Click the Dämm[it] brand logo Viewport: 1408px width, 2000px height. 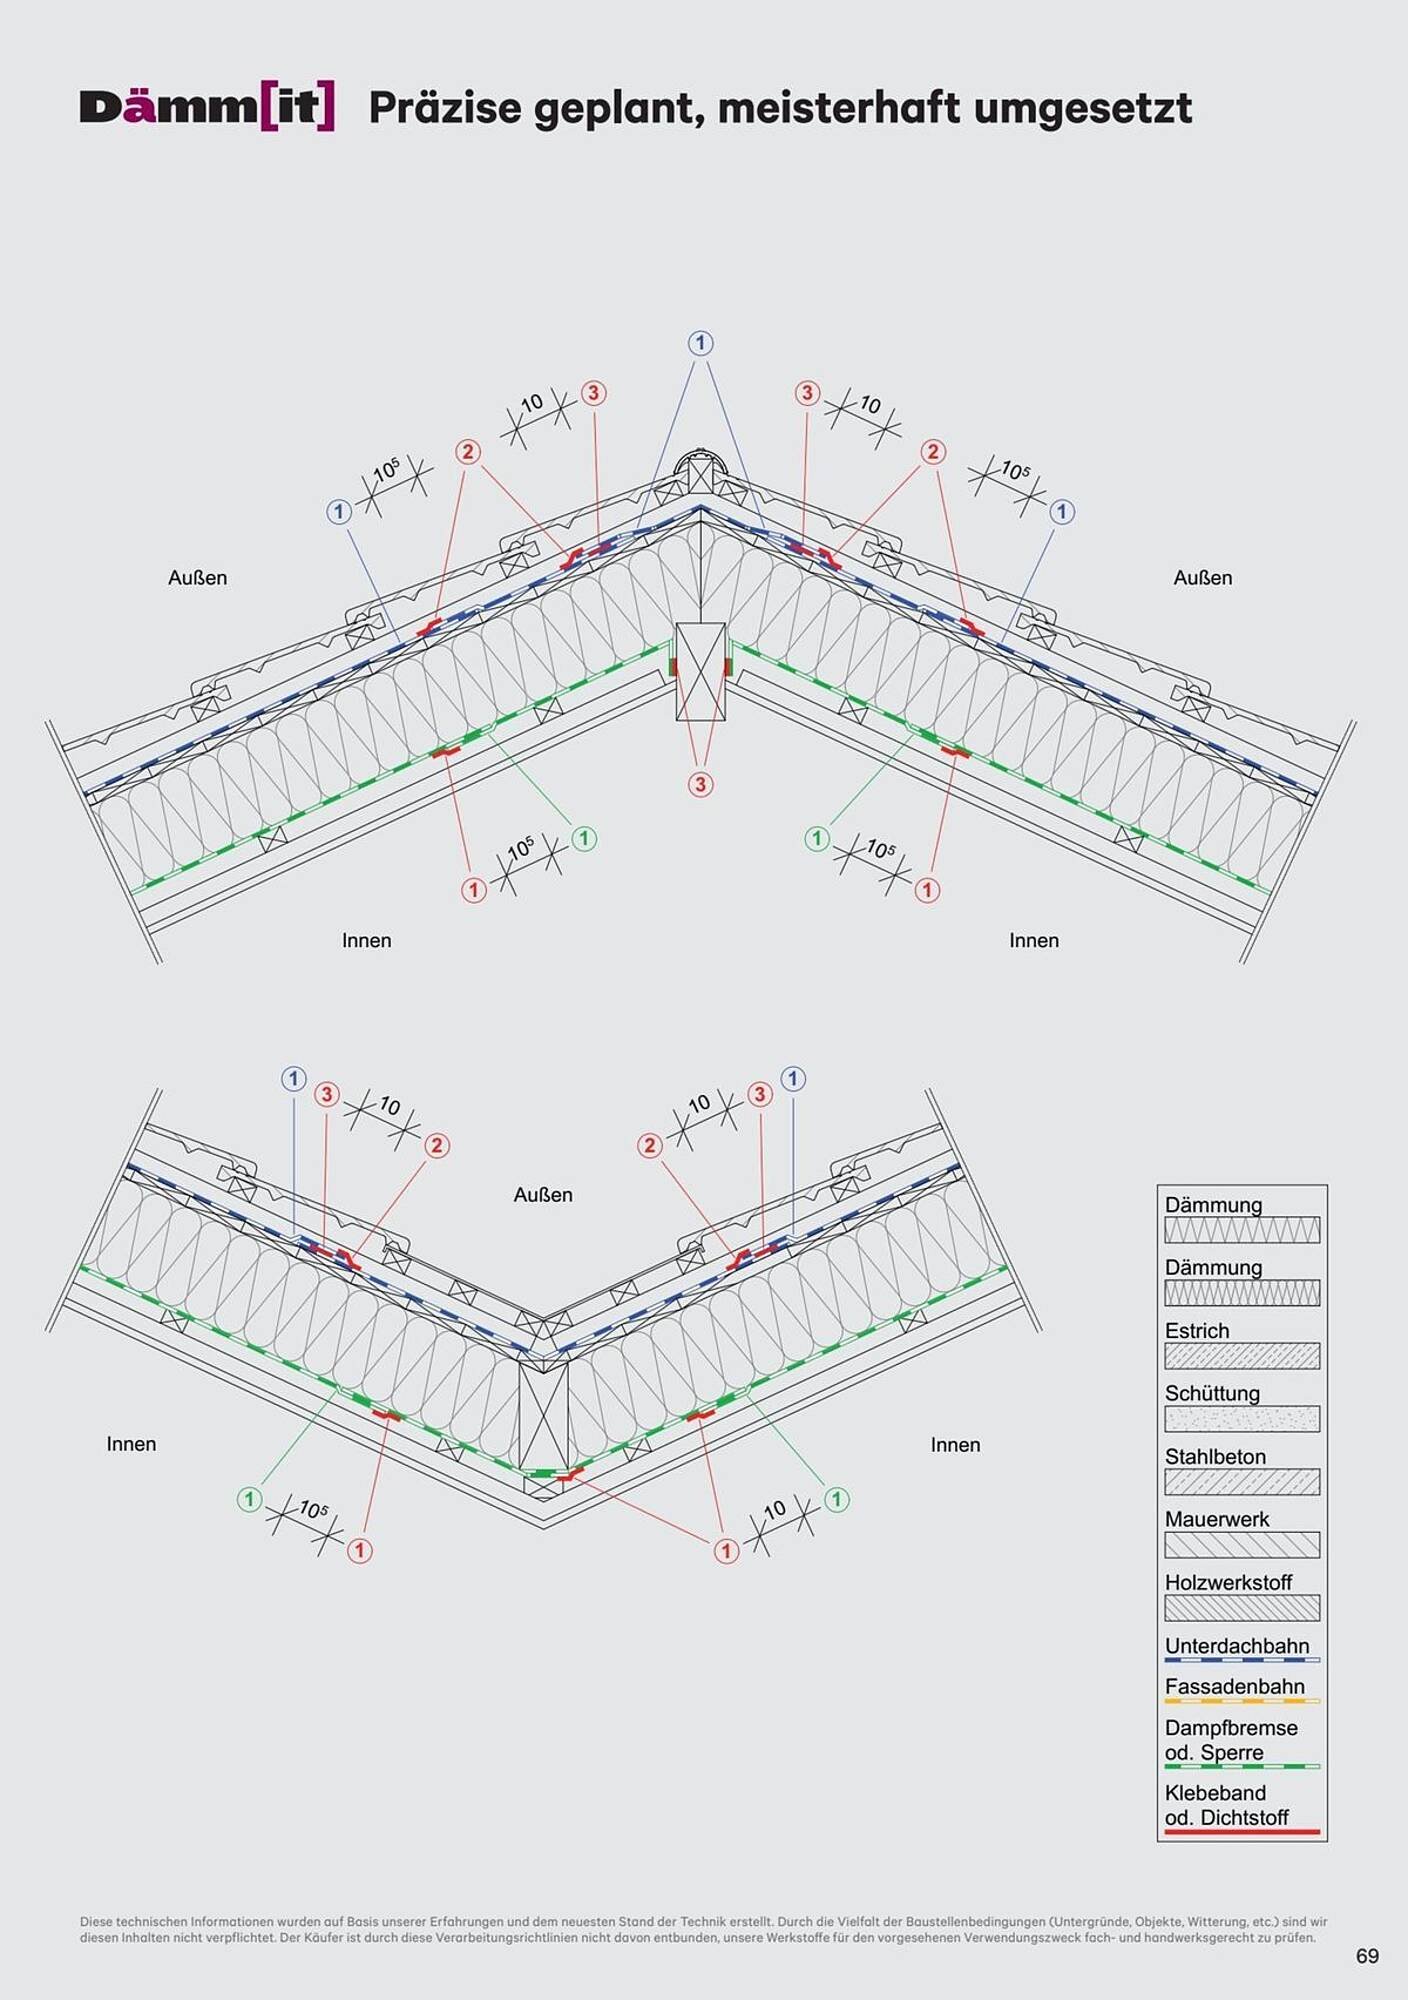click(x=207, y=108)
